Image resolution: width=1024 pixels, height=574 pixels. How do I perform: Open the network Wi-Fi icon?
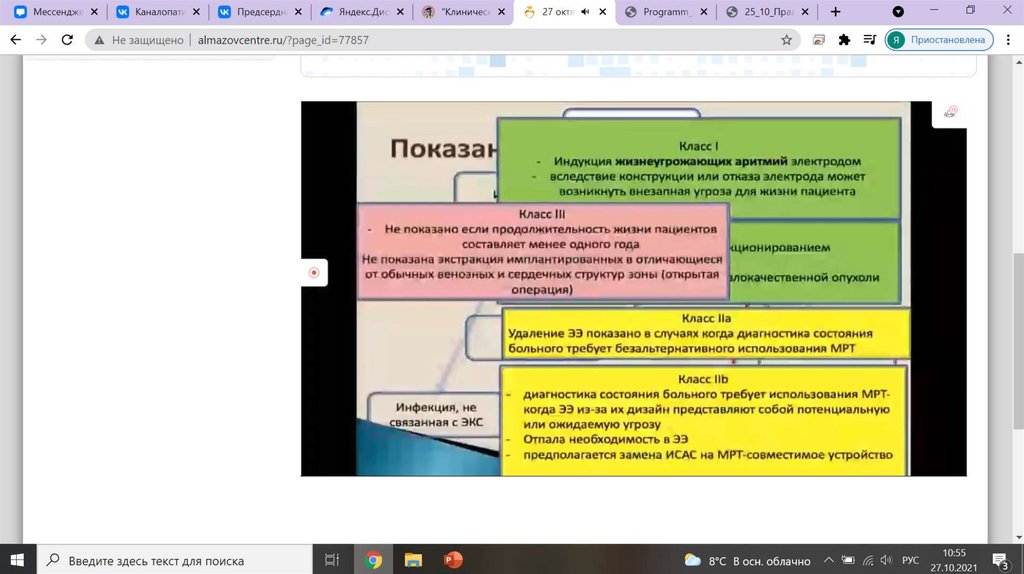pyautogui.click(x=868, y=560)
